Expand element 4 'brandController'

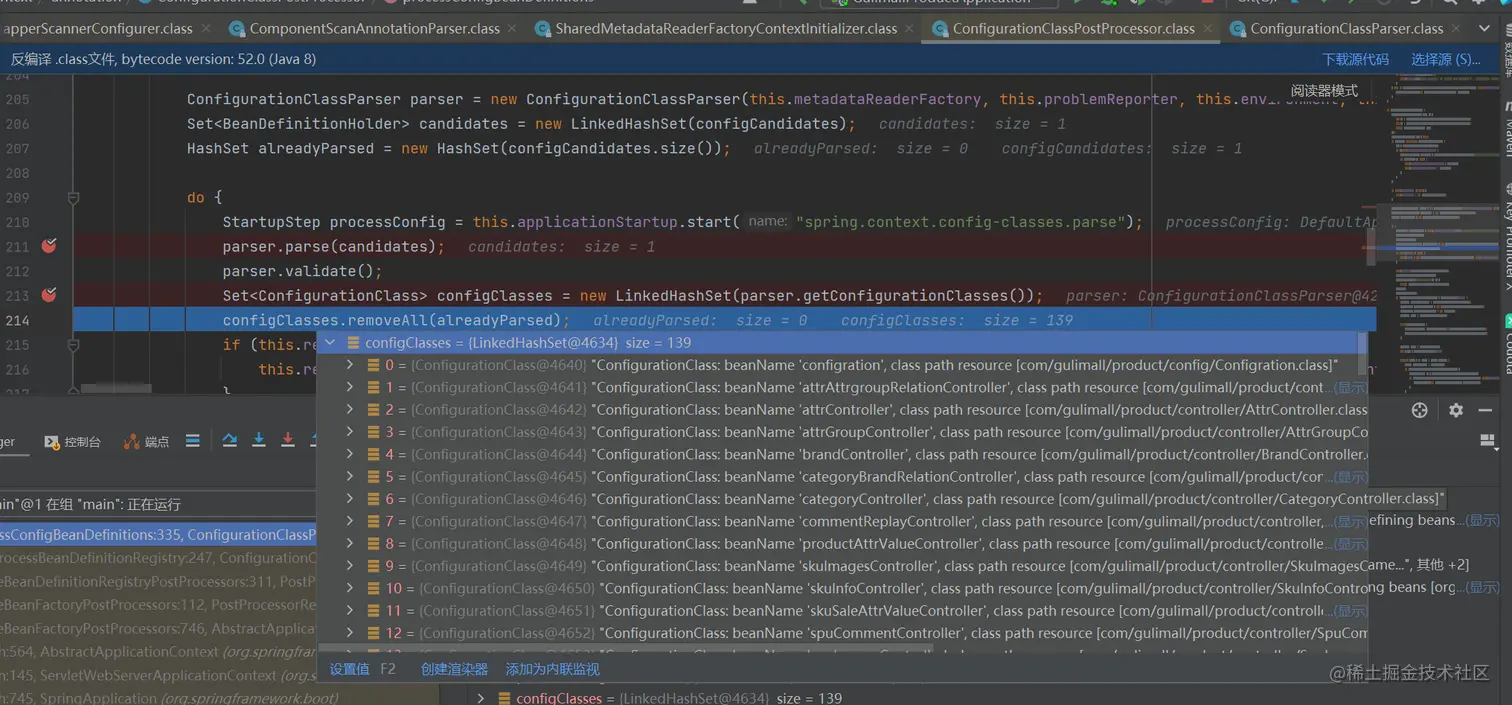coord(349,454)
